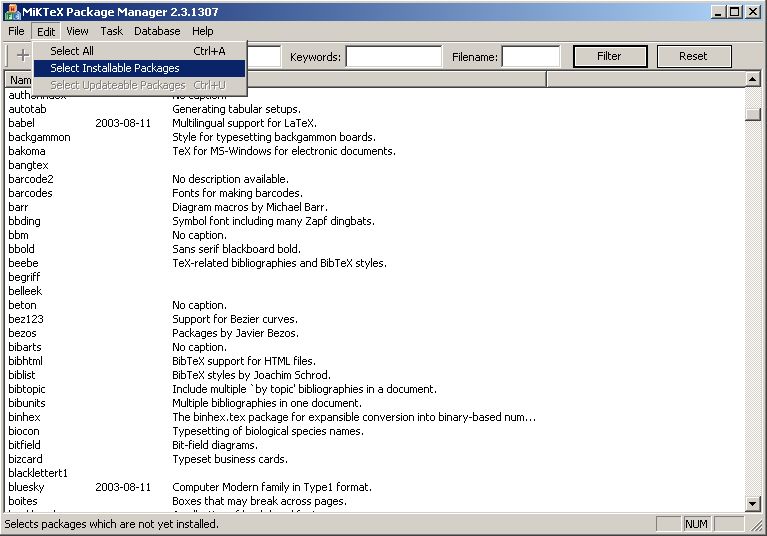Select the bizcard package
Viewport: 767px width, 536px height.
click(25, 460)
